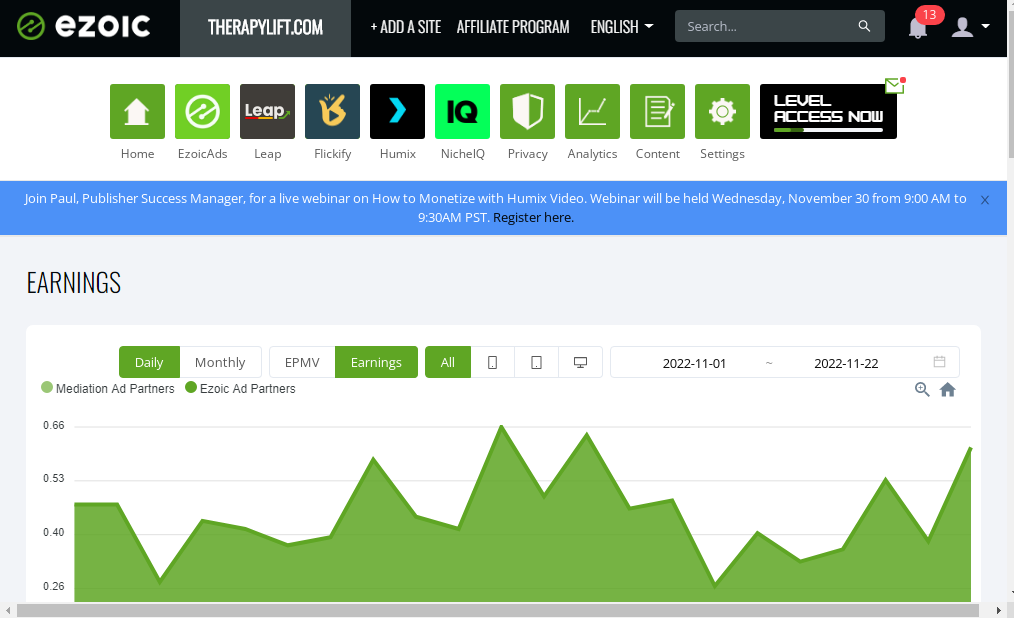Filter chart by desktop devices
The image size is (1014, 618).
coord(580,362)
